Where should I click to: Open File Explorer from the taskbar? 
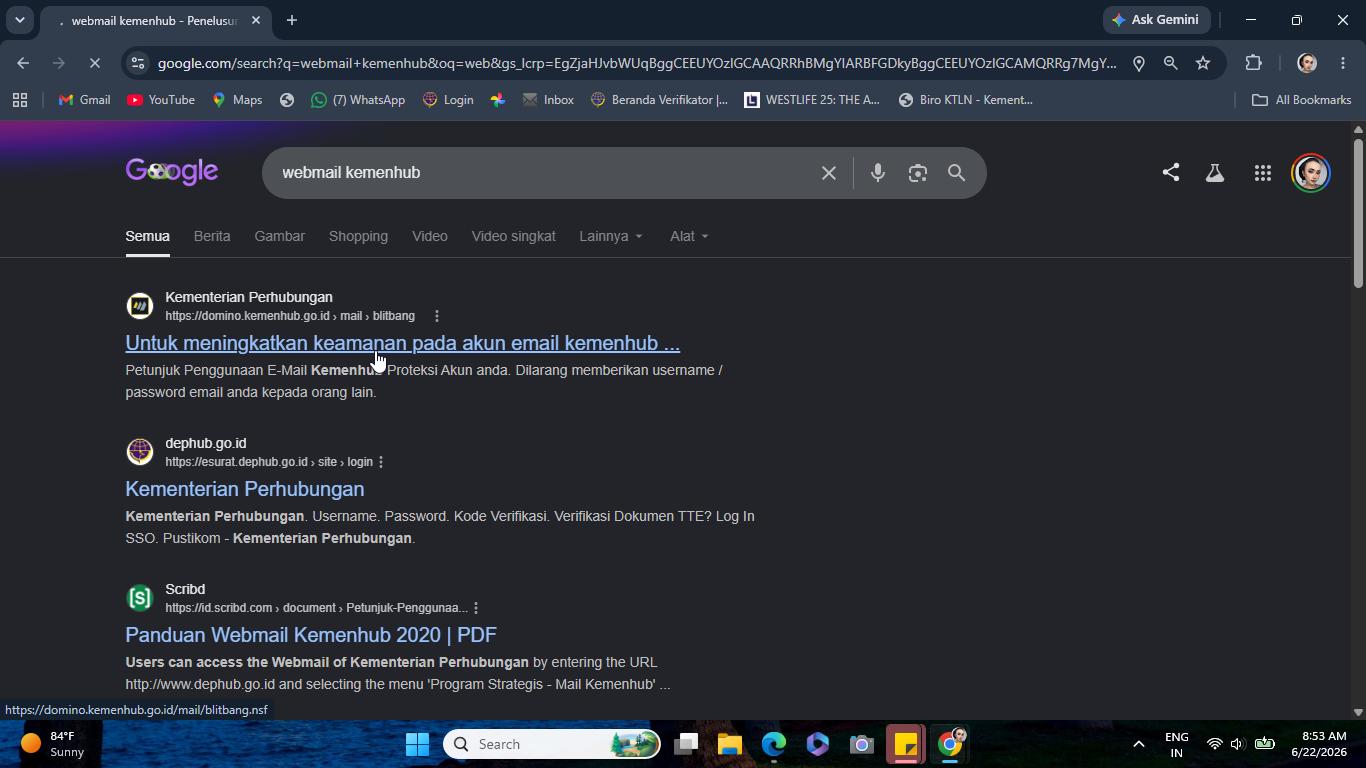click(x=730, y=744)
